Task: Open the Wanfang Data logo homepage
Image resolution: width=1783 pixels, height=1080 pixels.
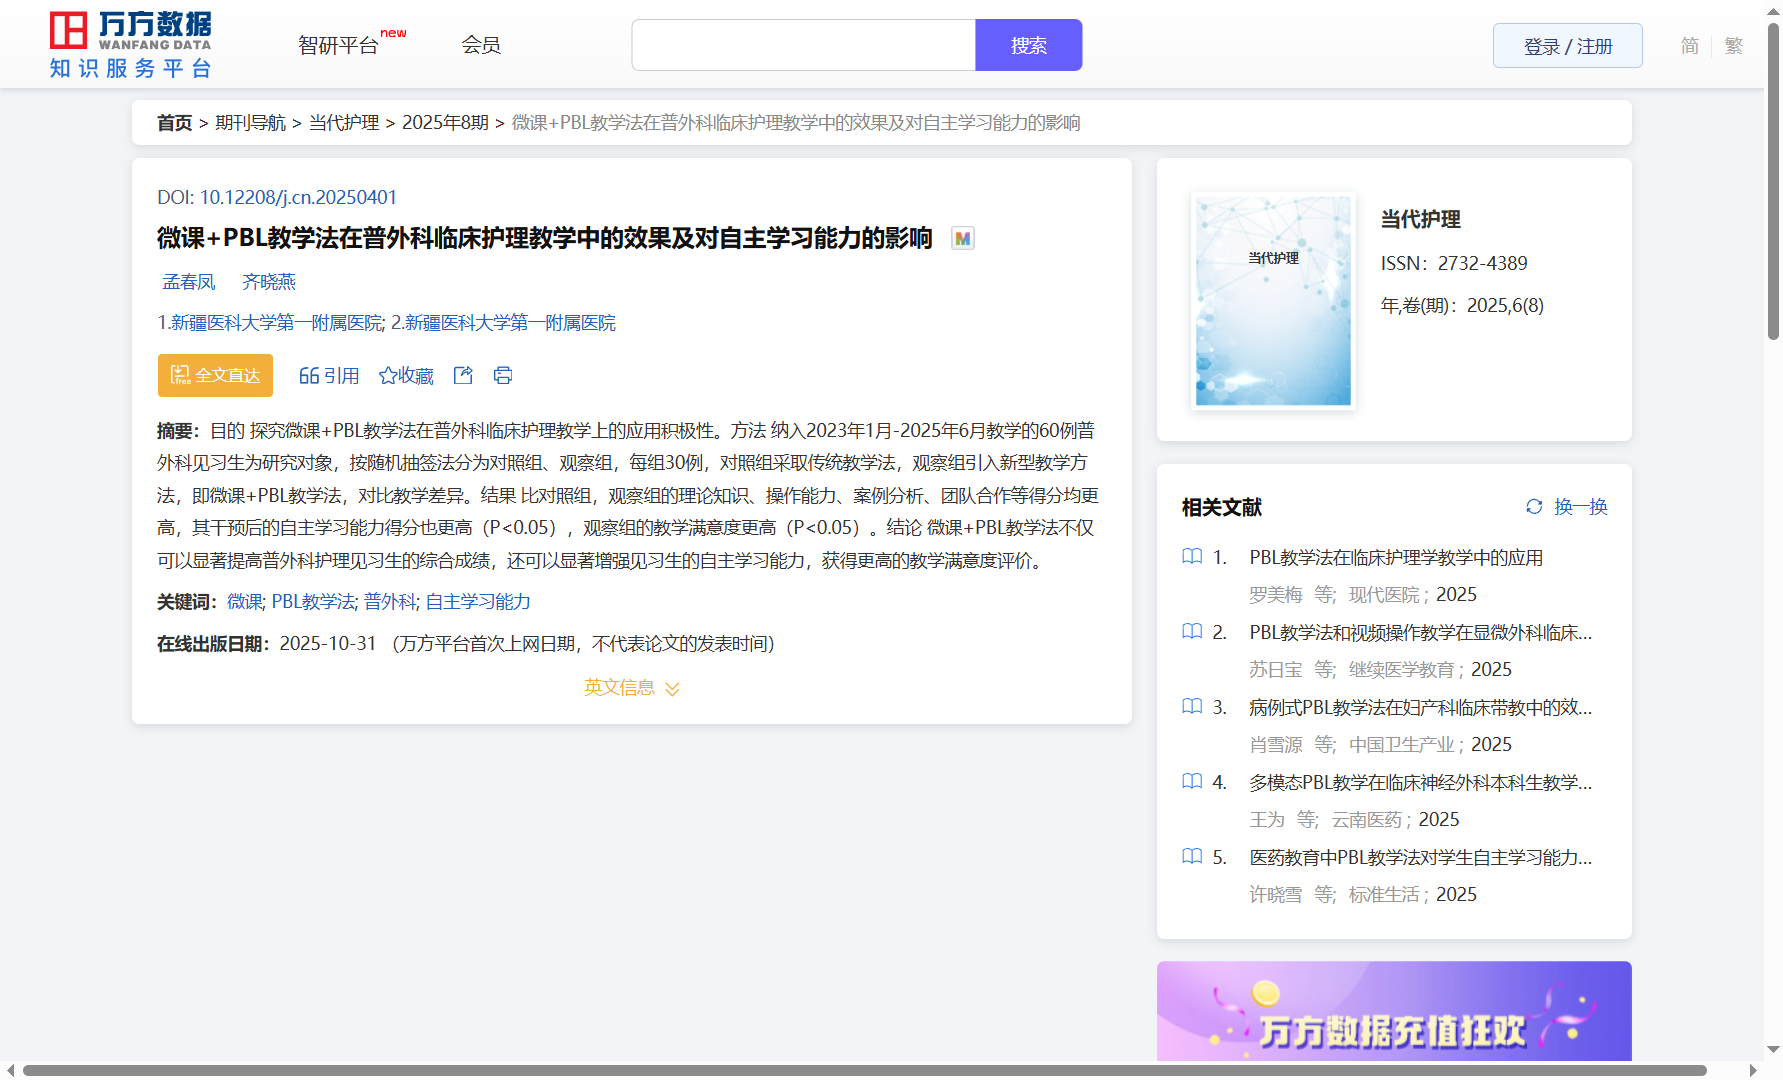Action: (130, 45)
